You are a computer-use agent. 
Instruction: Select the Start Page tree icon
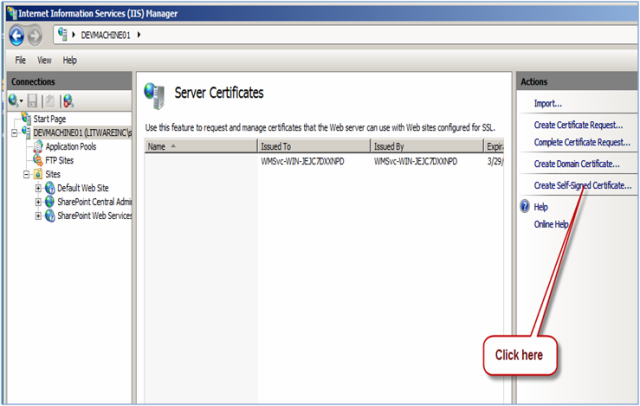[x=27, y=118]
